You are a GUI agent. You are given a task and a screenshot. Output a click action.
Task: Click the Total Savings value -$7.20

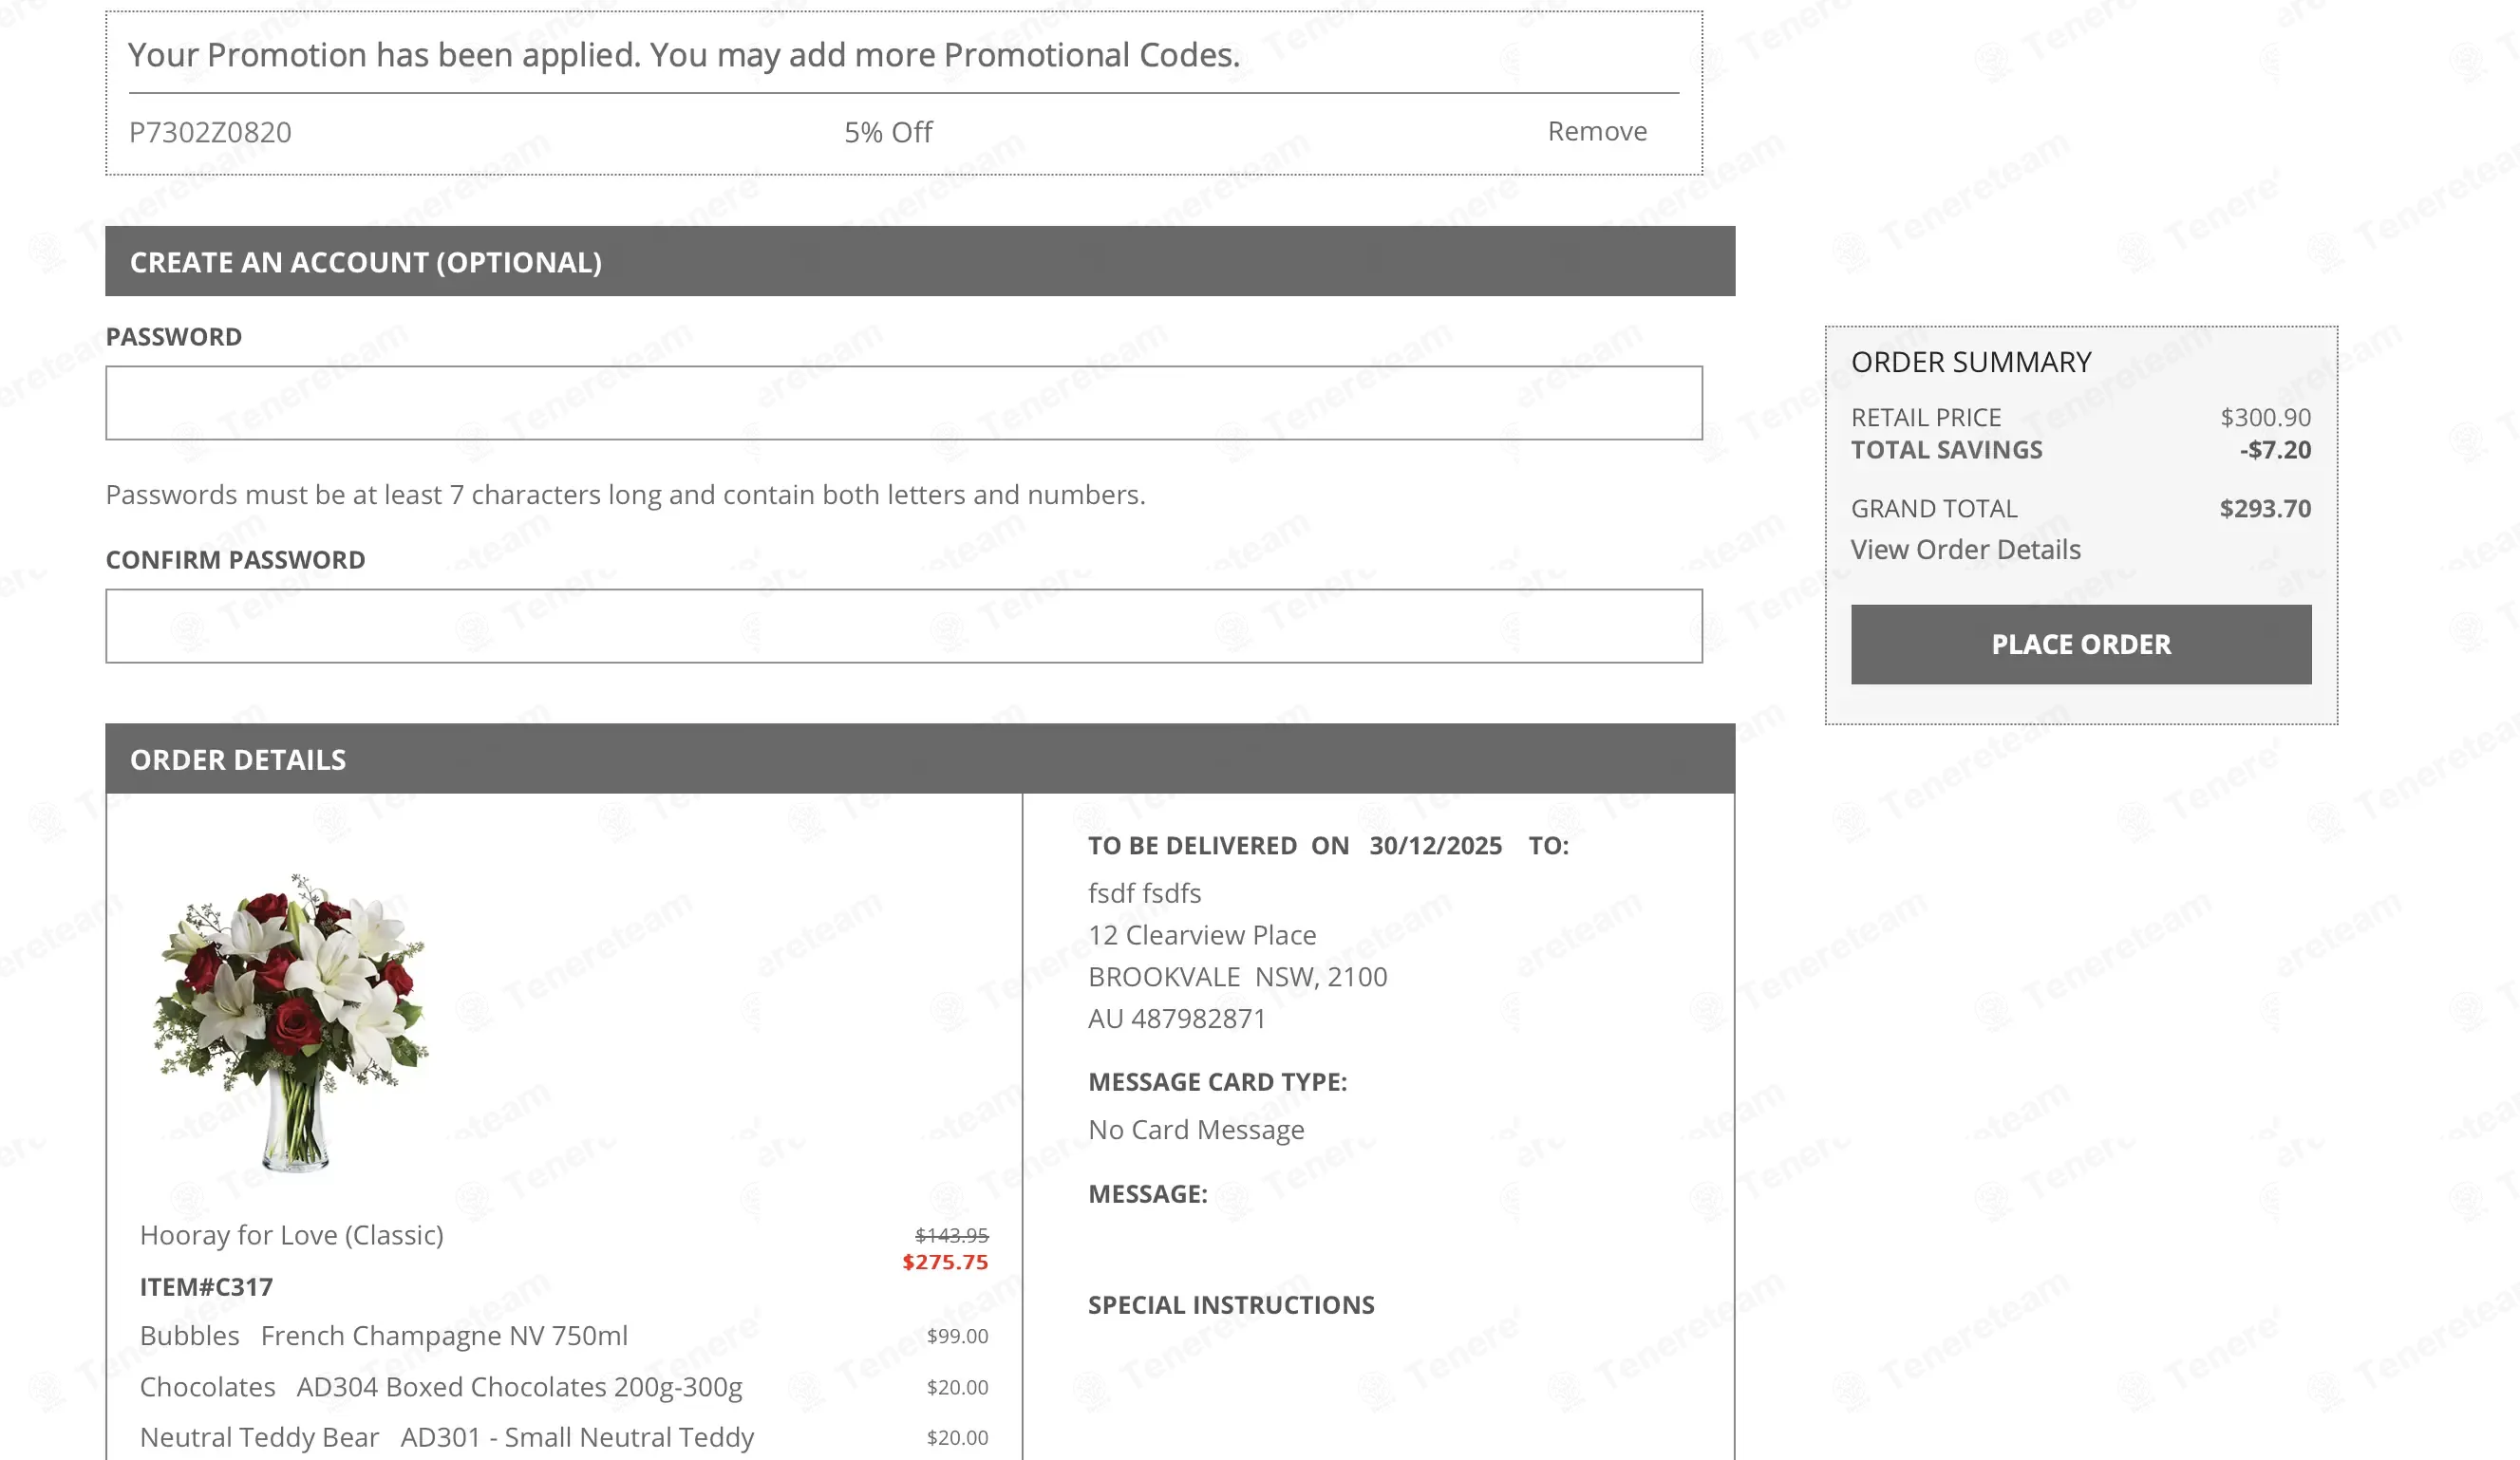pos(2275,450)
